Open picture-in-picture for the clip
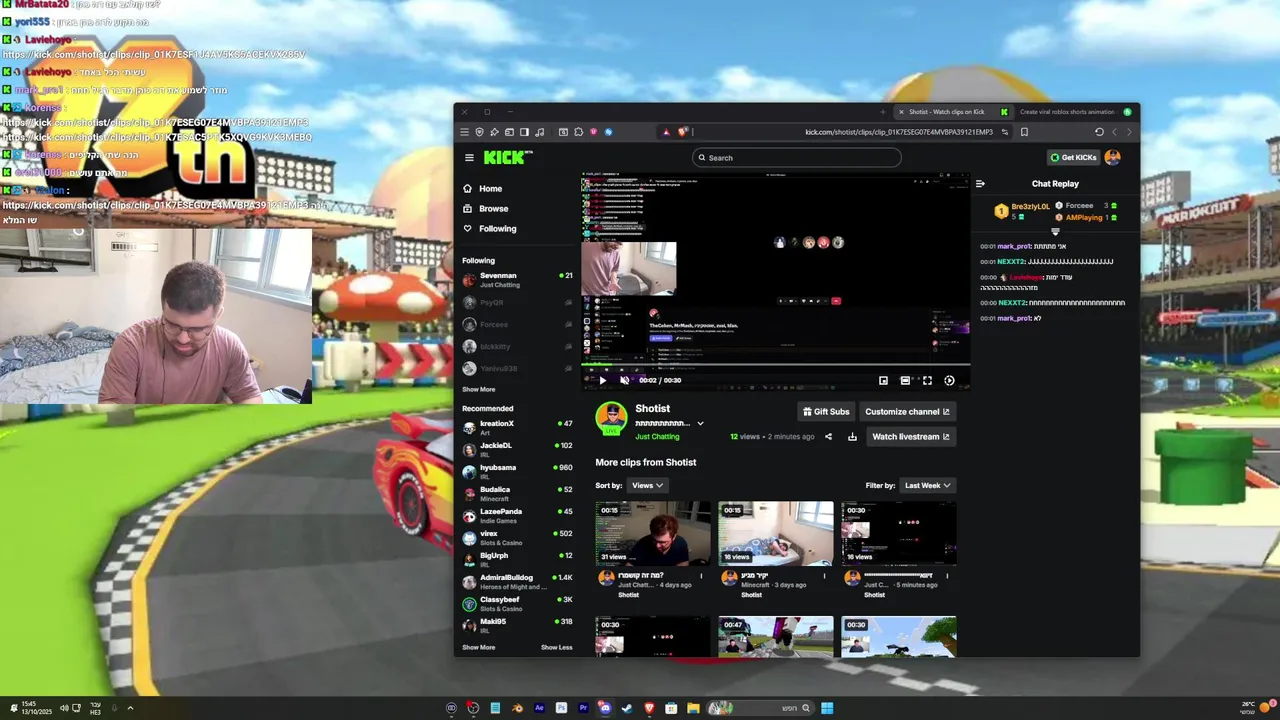Image resolution: width=1280 pixels, height=720 pixels. pos(883,380)
